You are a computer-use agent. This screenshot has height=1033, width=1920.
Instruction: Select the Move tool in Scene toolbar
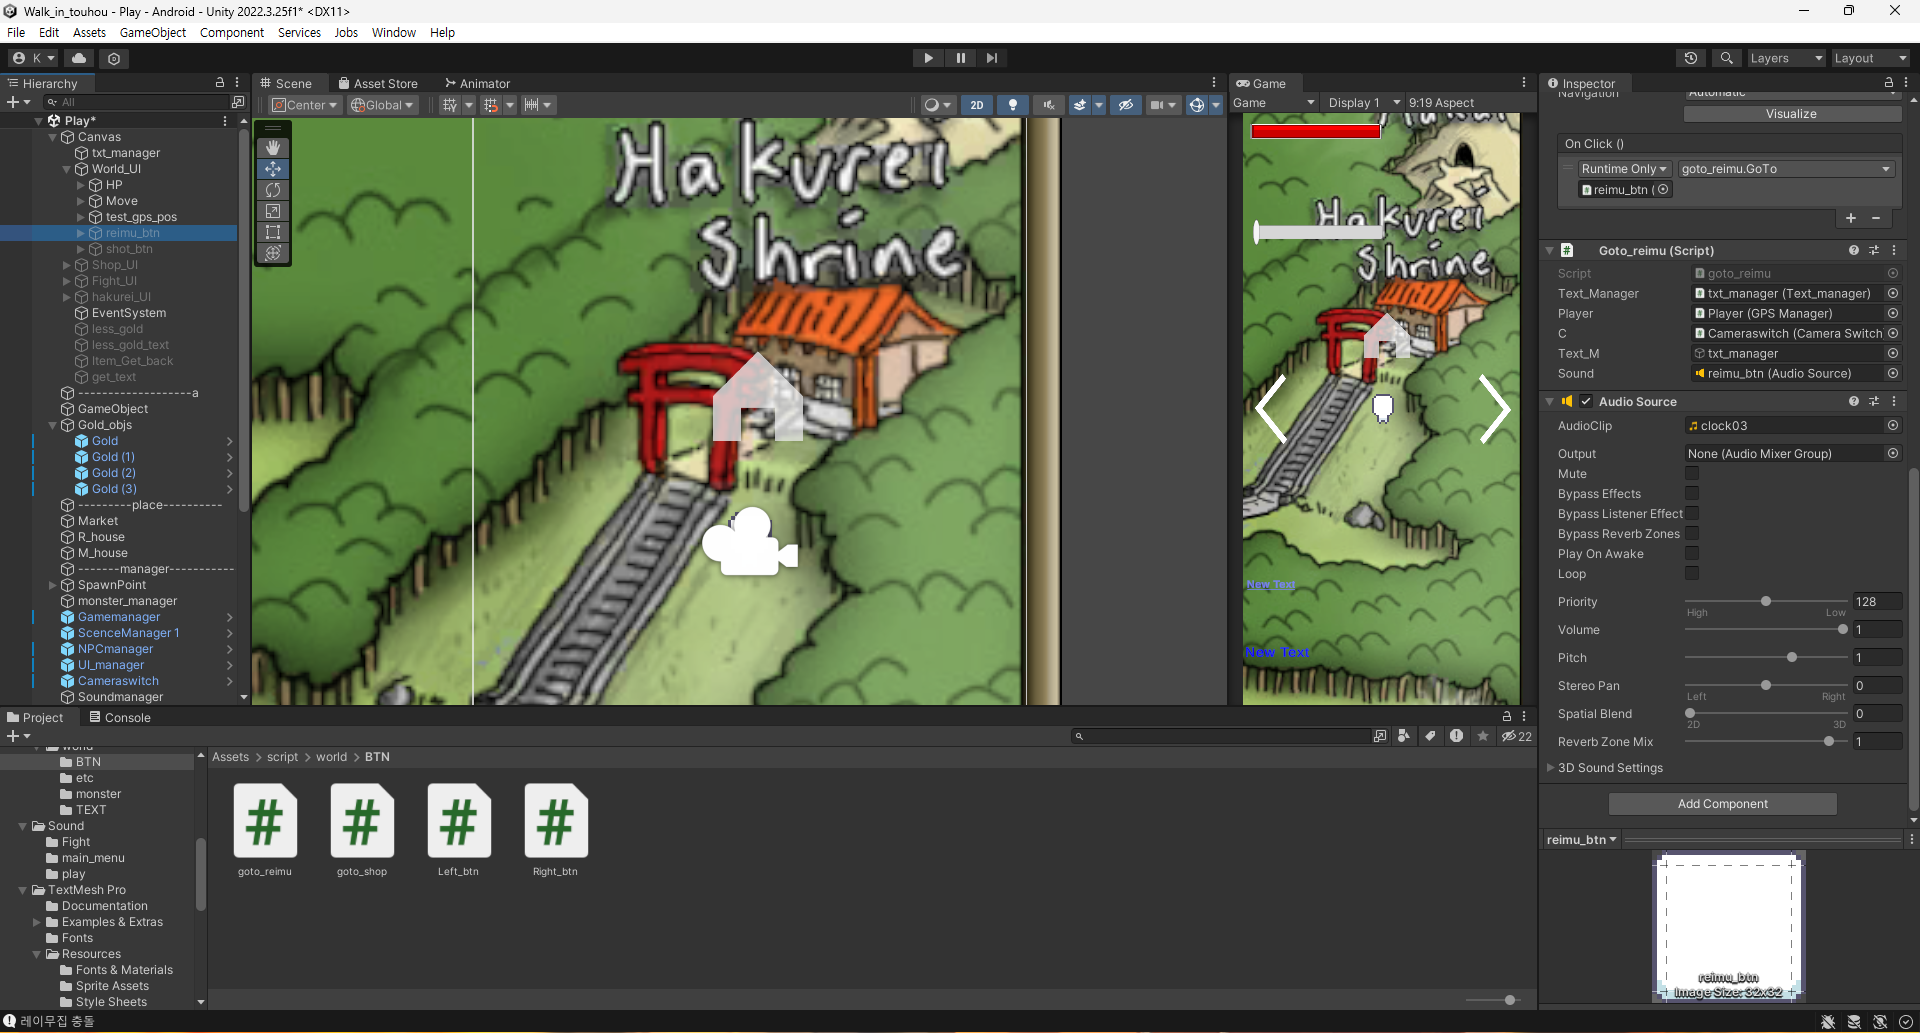click(273, 169)
